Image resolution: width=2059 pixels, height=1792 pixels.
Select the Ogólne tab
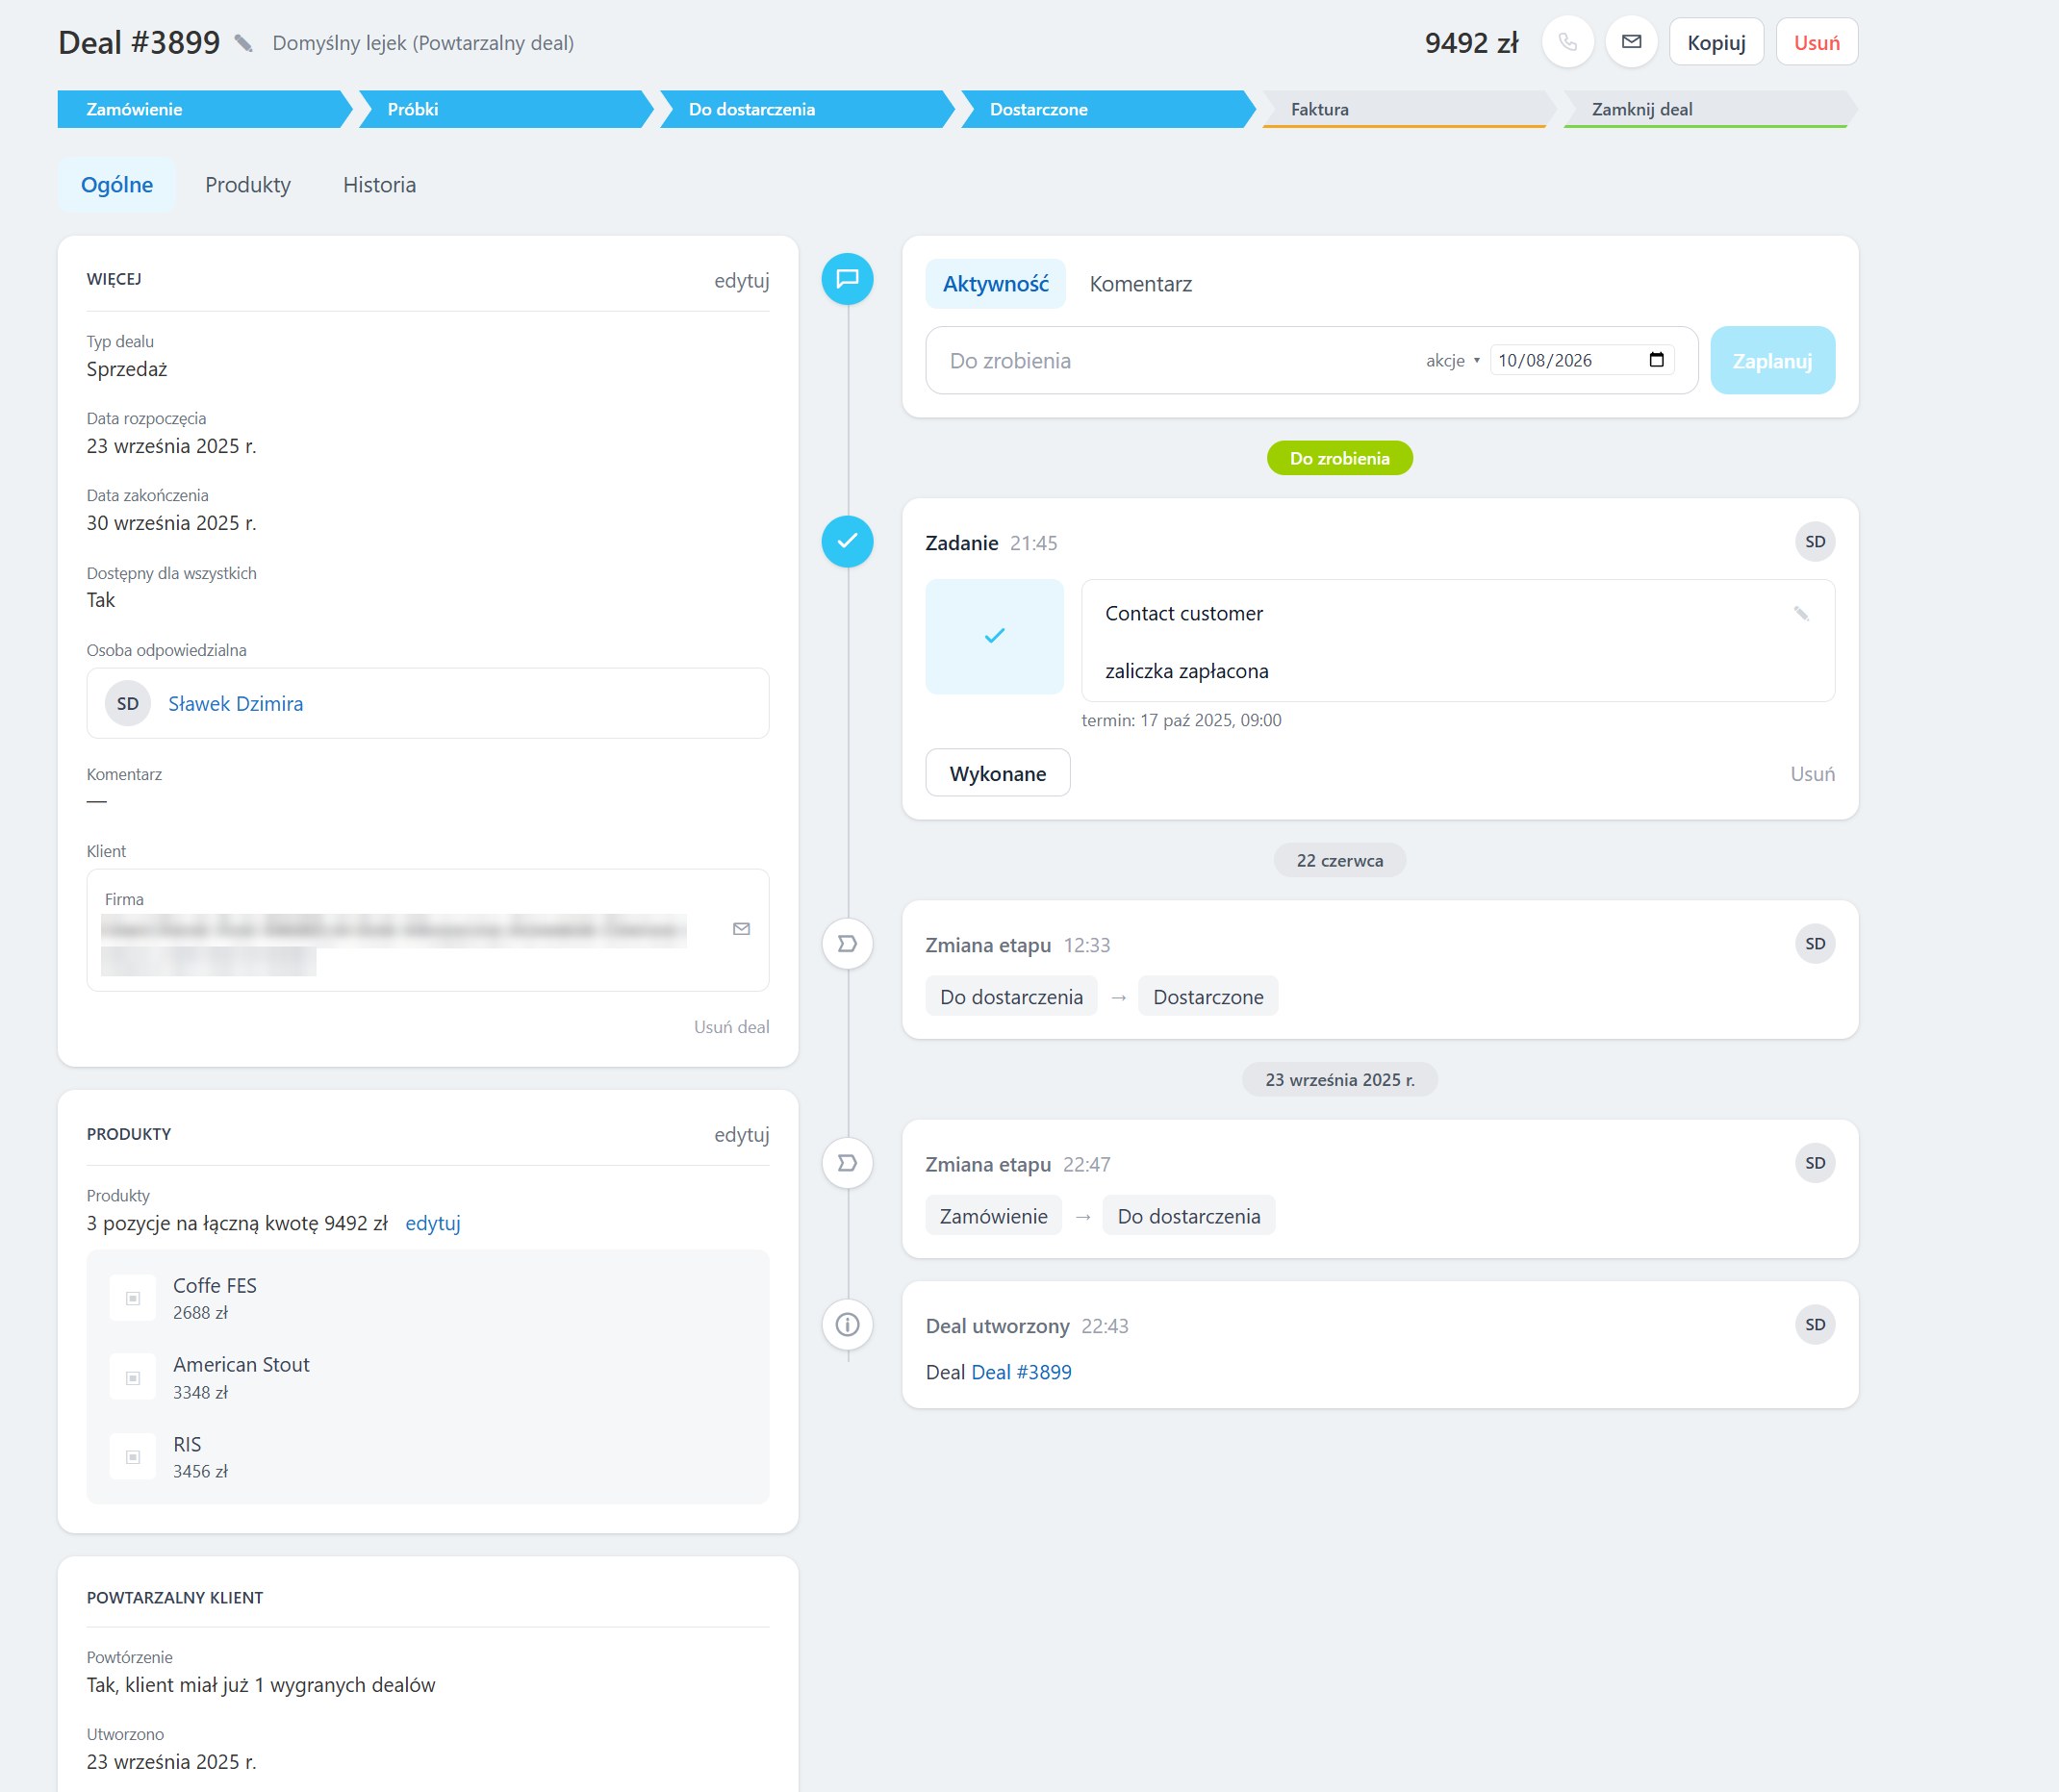tap(117, 185)
